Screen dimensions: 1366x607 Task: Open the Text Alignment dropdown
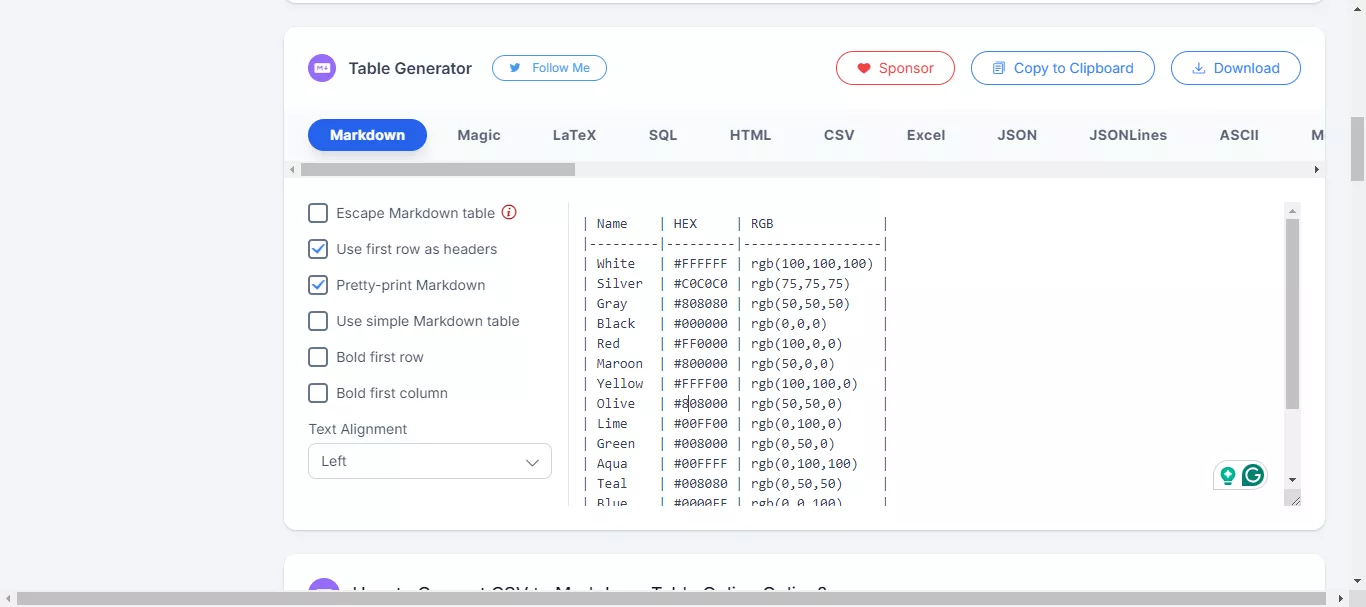click(429, 461)
